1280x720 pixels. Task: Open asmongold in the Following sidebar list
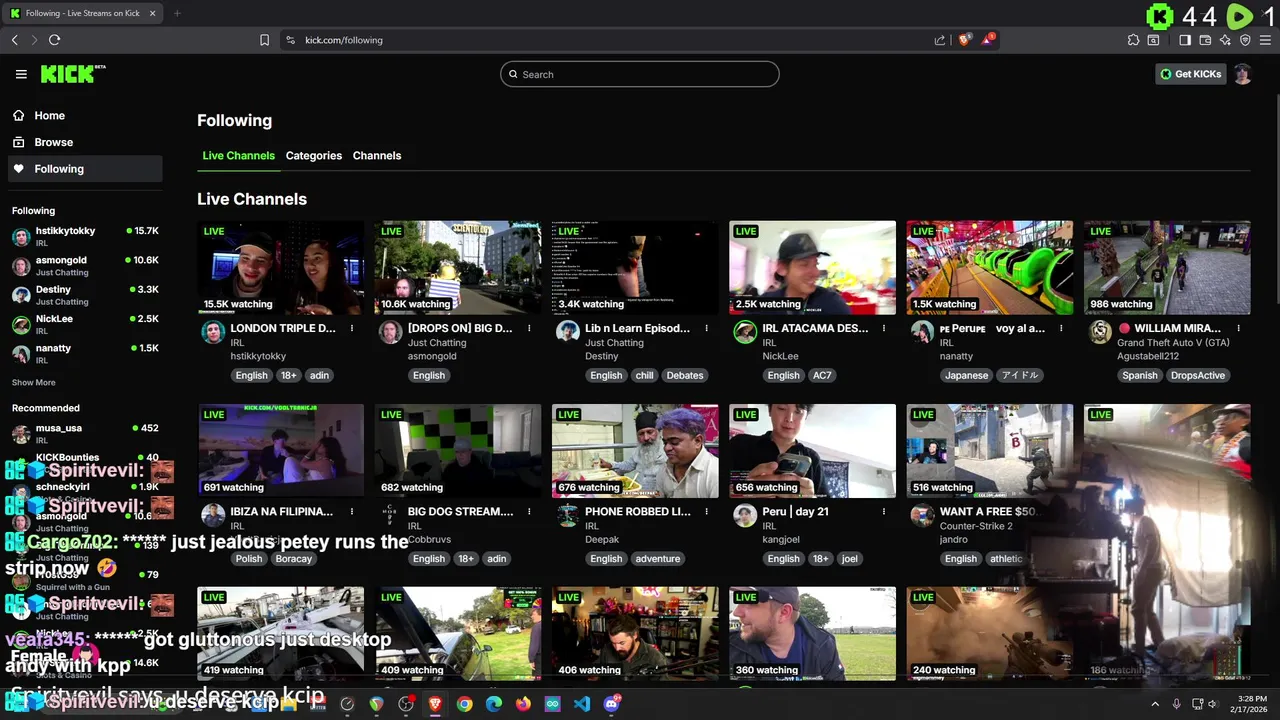coord(85,265)
